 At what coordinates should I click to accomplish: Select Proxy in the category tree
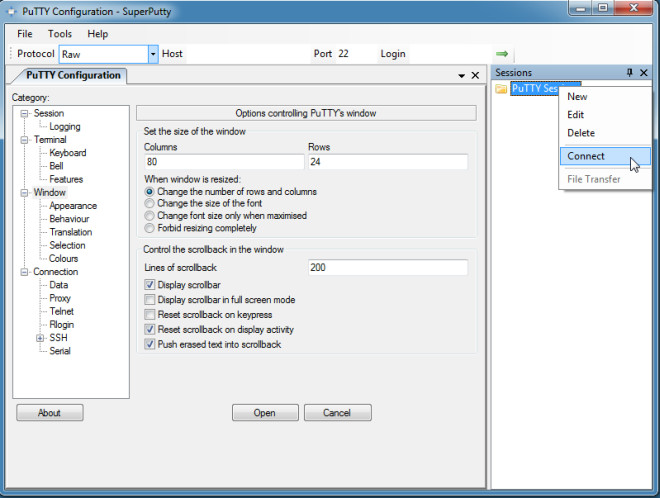tap(60, 298)
